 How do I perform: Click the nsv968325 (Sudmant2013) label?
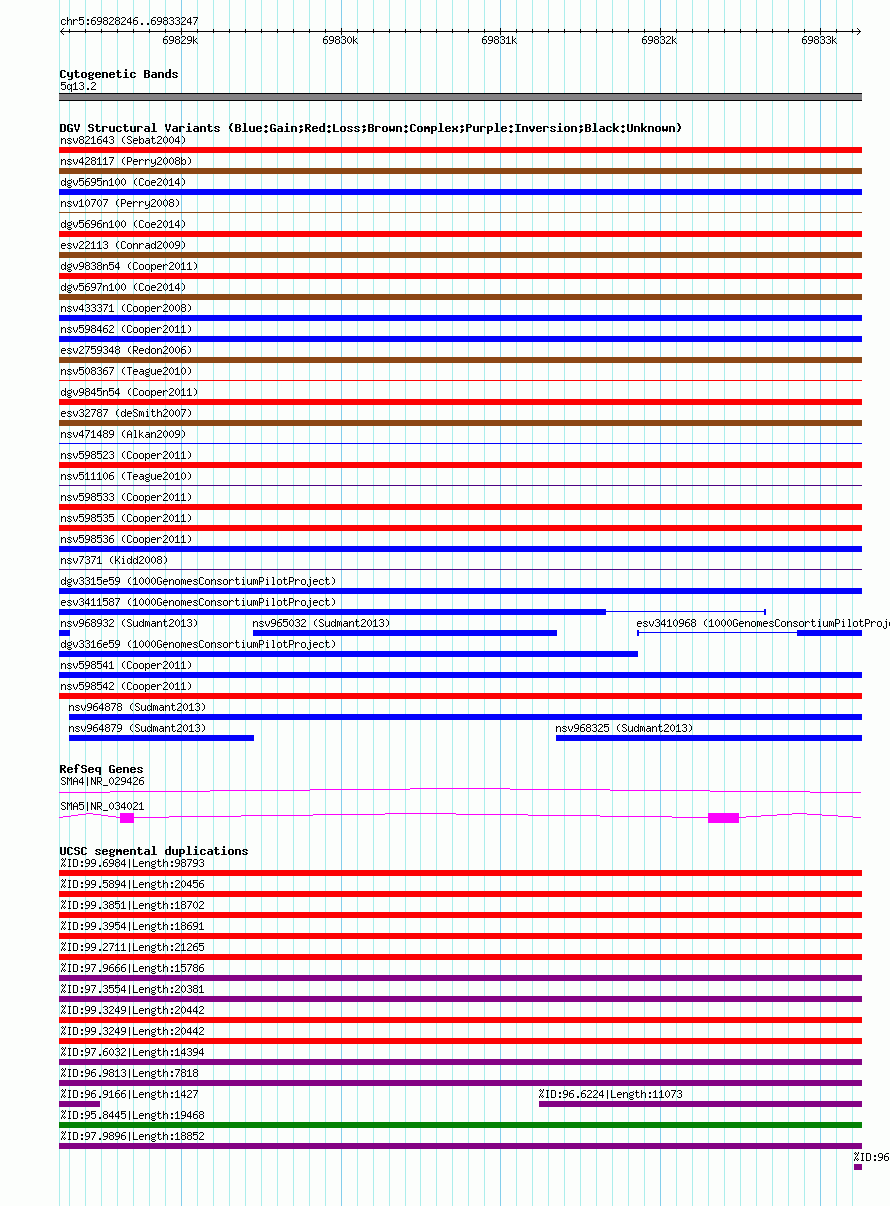(x=624, y=728)
